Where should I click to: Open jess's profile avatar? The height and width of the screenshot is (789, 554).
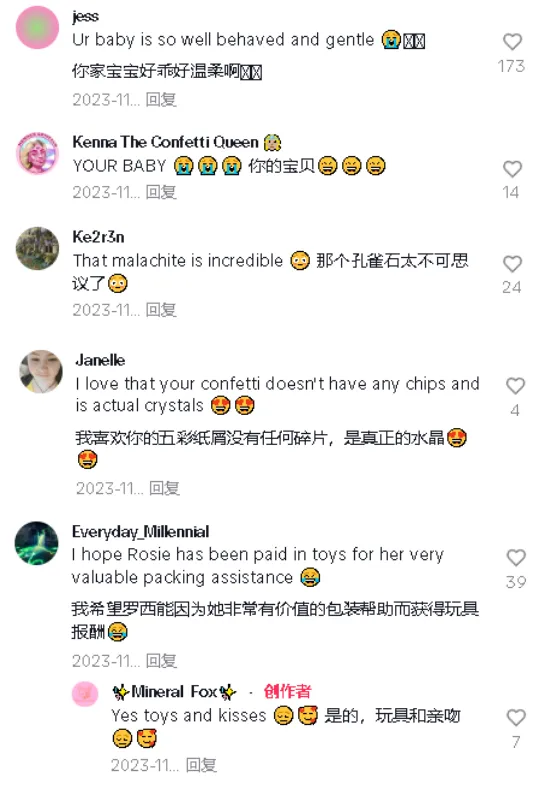point(37,28)
